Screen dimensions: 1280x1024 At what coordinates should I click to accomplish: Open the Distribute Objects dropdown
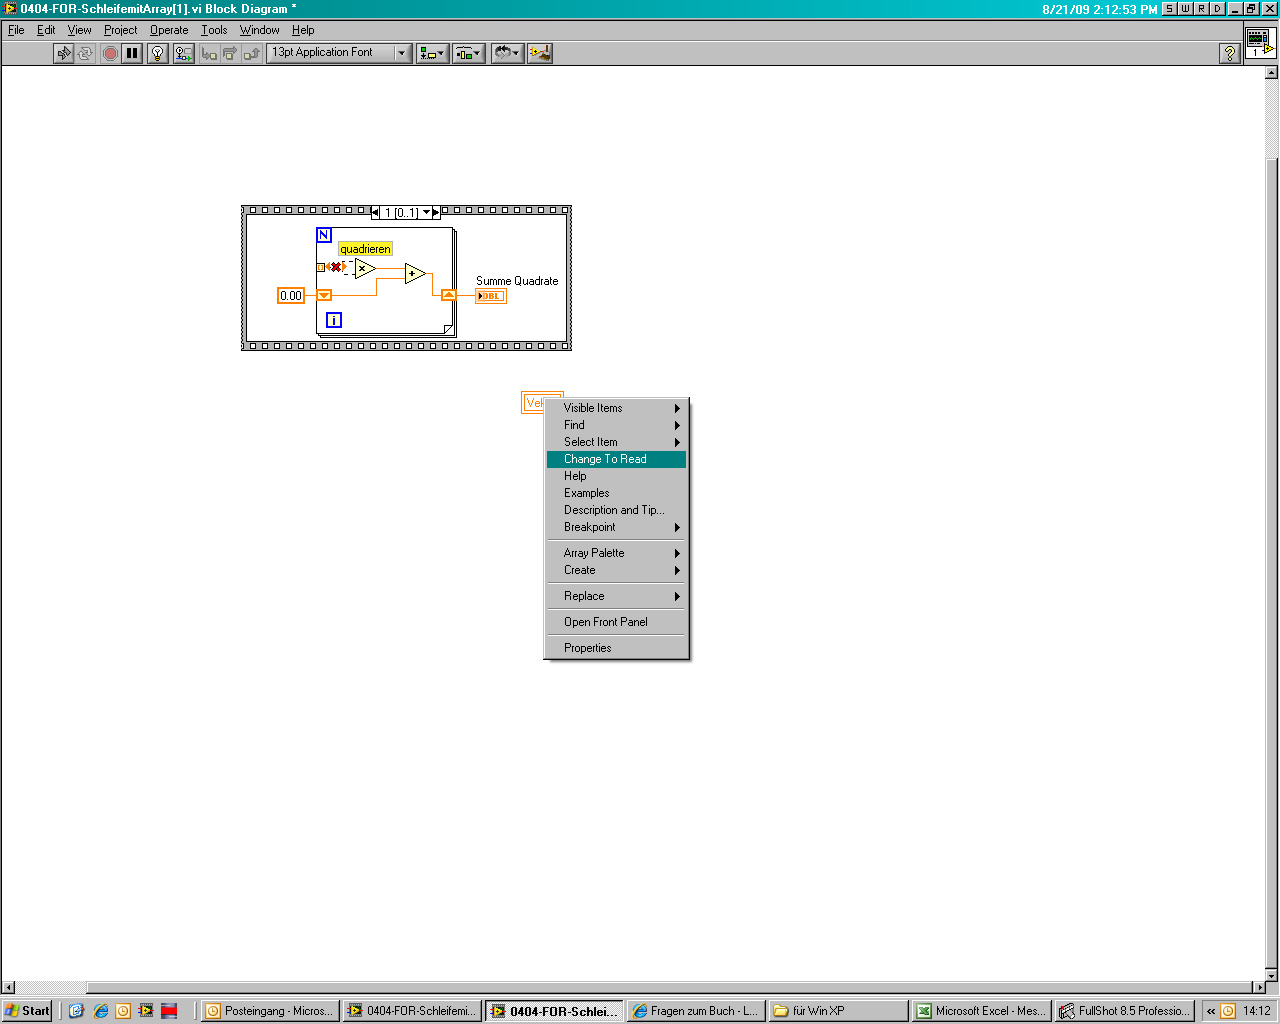coord(468,53)
